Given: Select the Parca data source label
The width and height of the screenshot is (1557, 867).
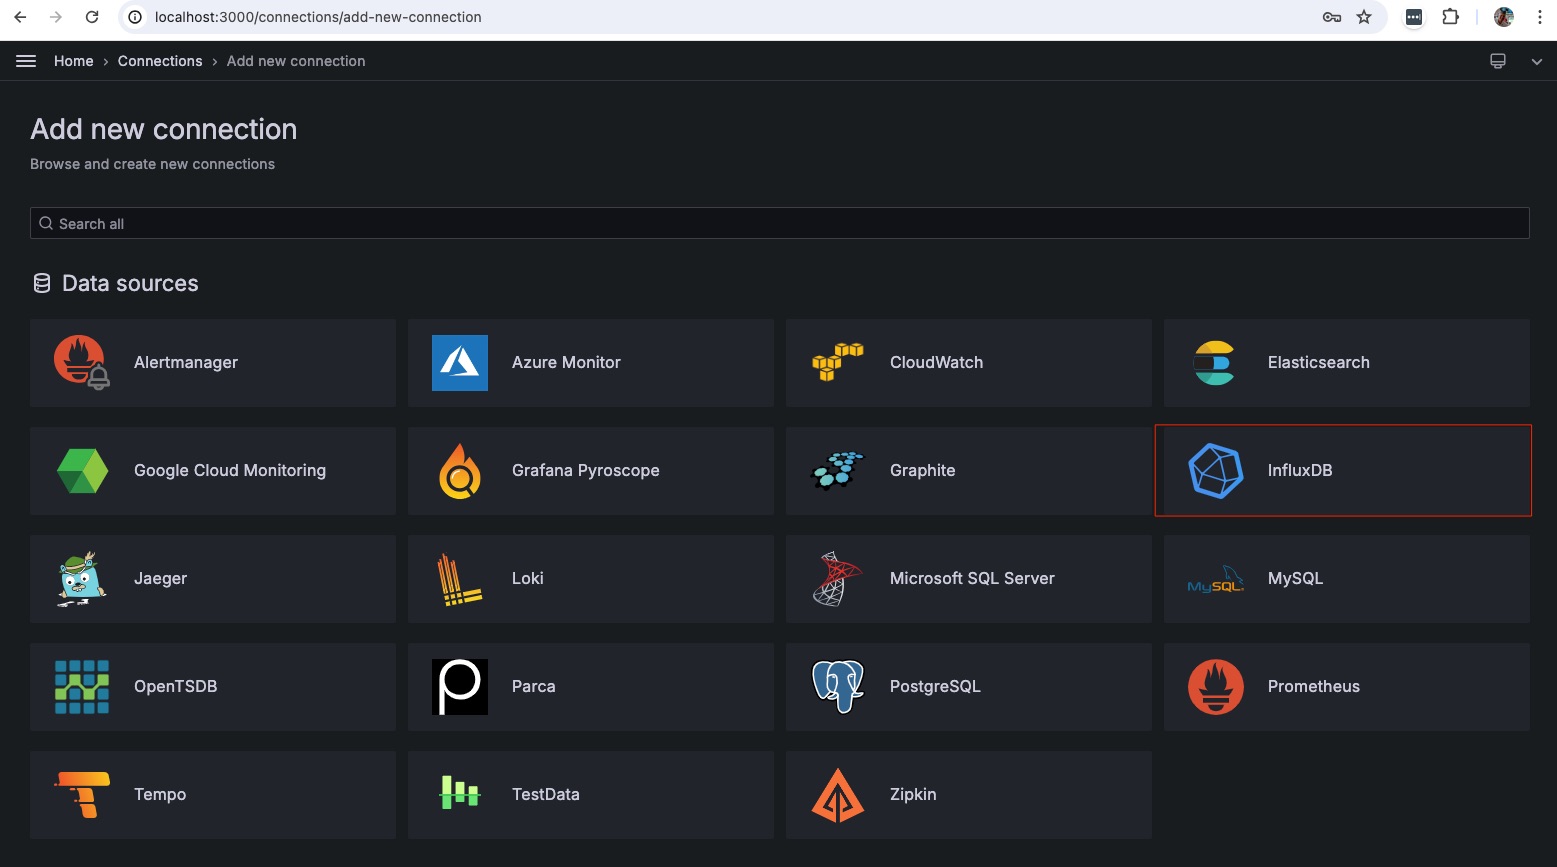Looking at the screenshot, I should click(533, 687).
